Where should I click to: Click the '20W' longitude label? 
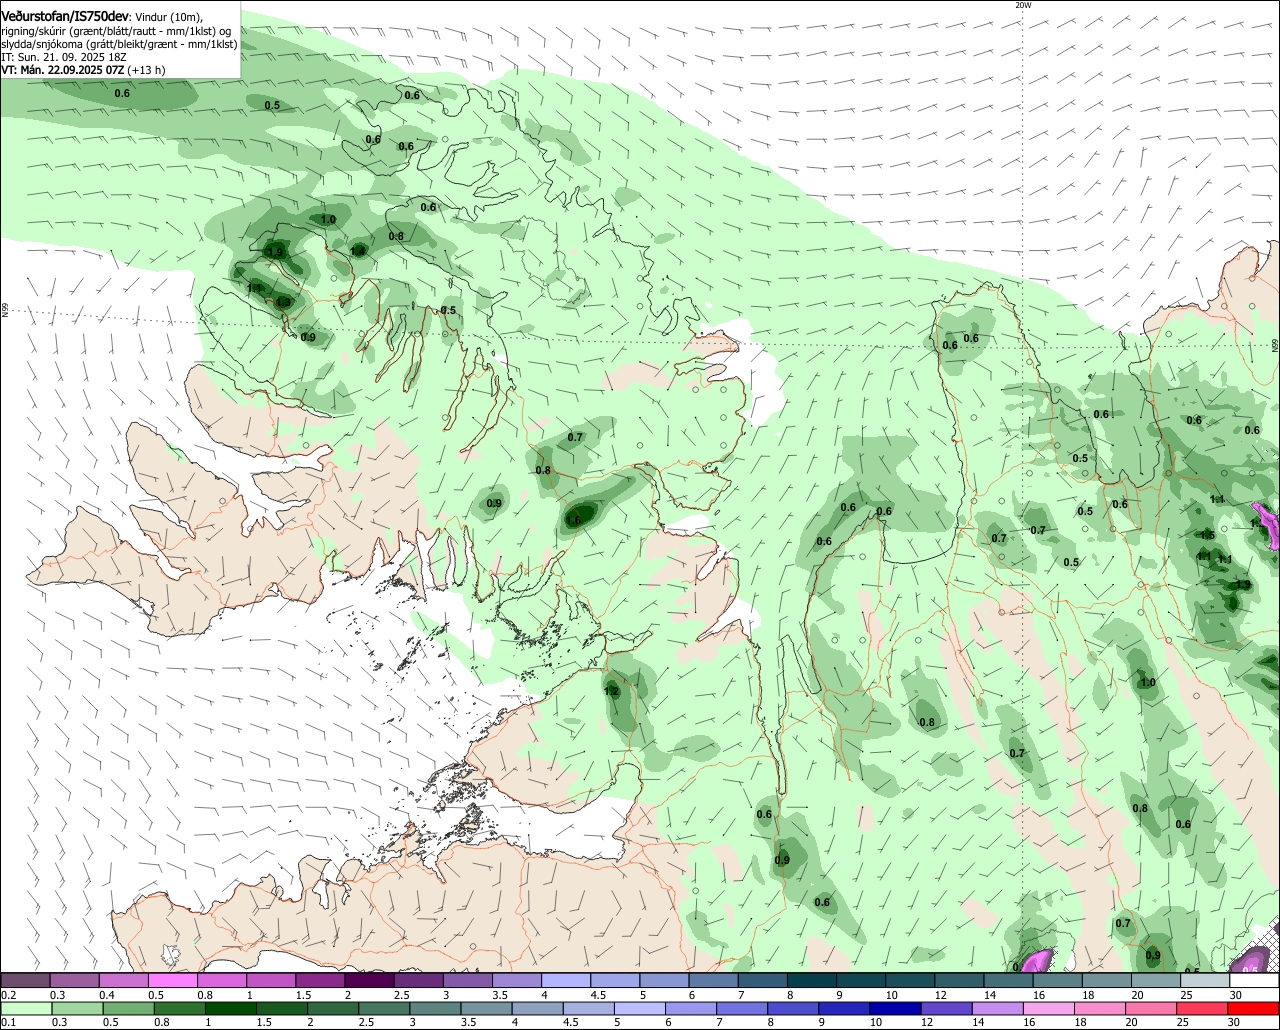tap(1022, 5)
